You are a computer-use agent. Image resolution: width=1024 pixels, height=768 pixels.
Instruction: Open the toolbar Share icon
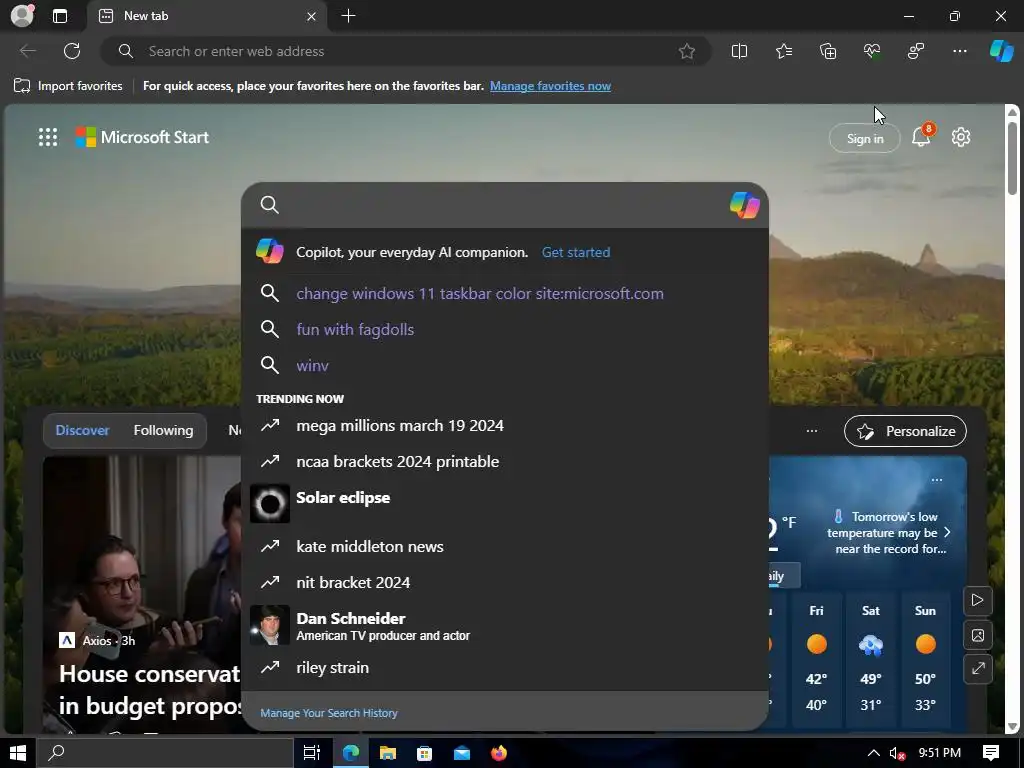[916, 51]
